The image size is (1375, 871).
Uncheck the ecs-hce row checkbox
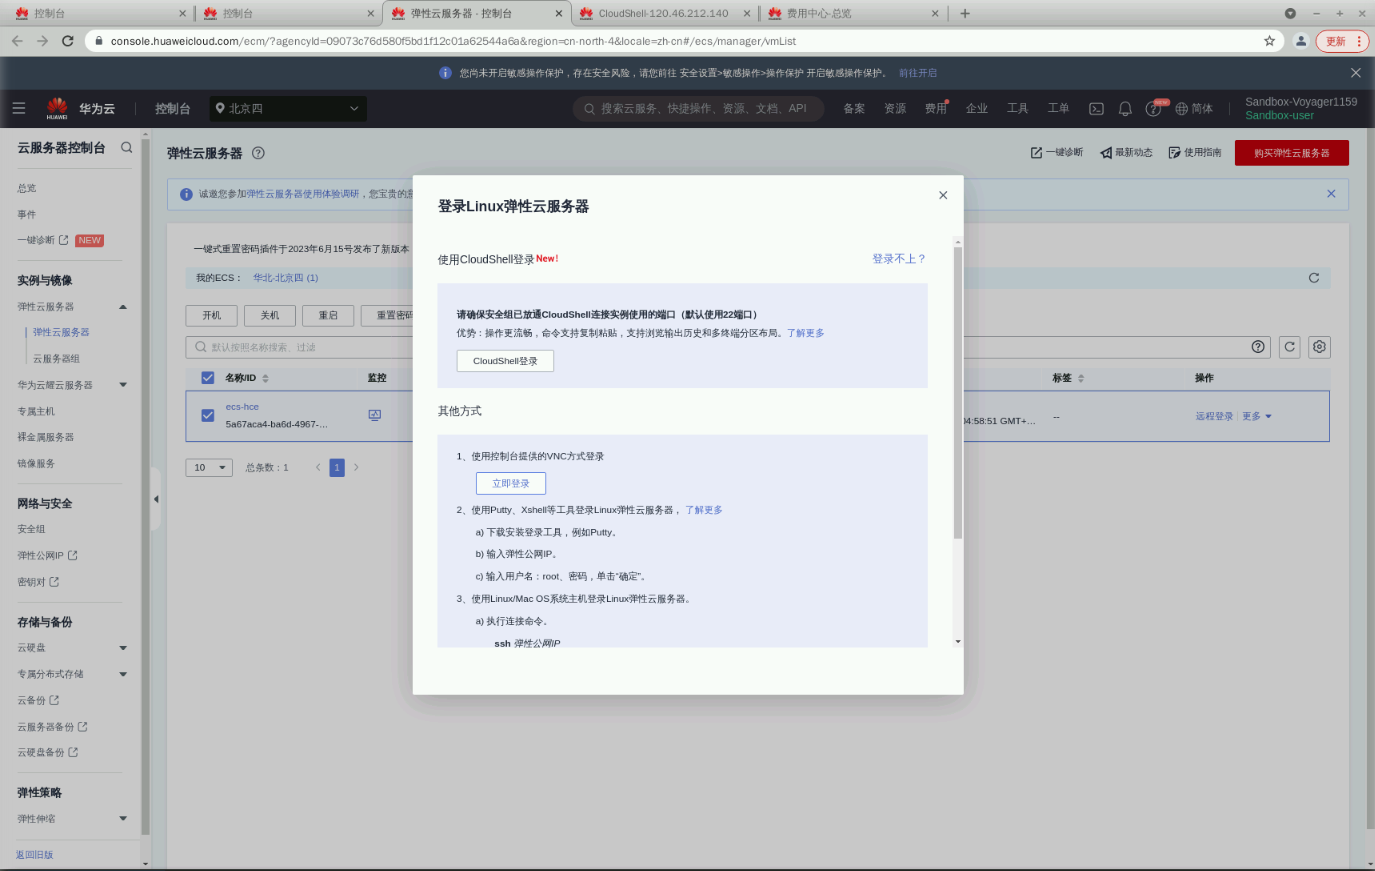[208, 415]
